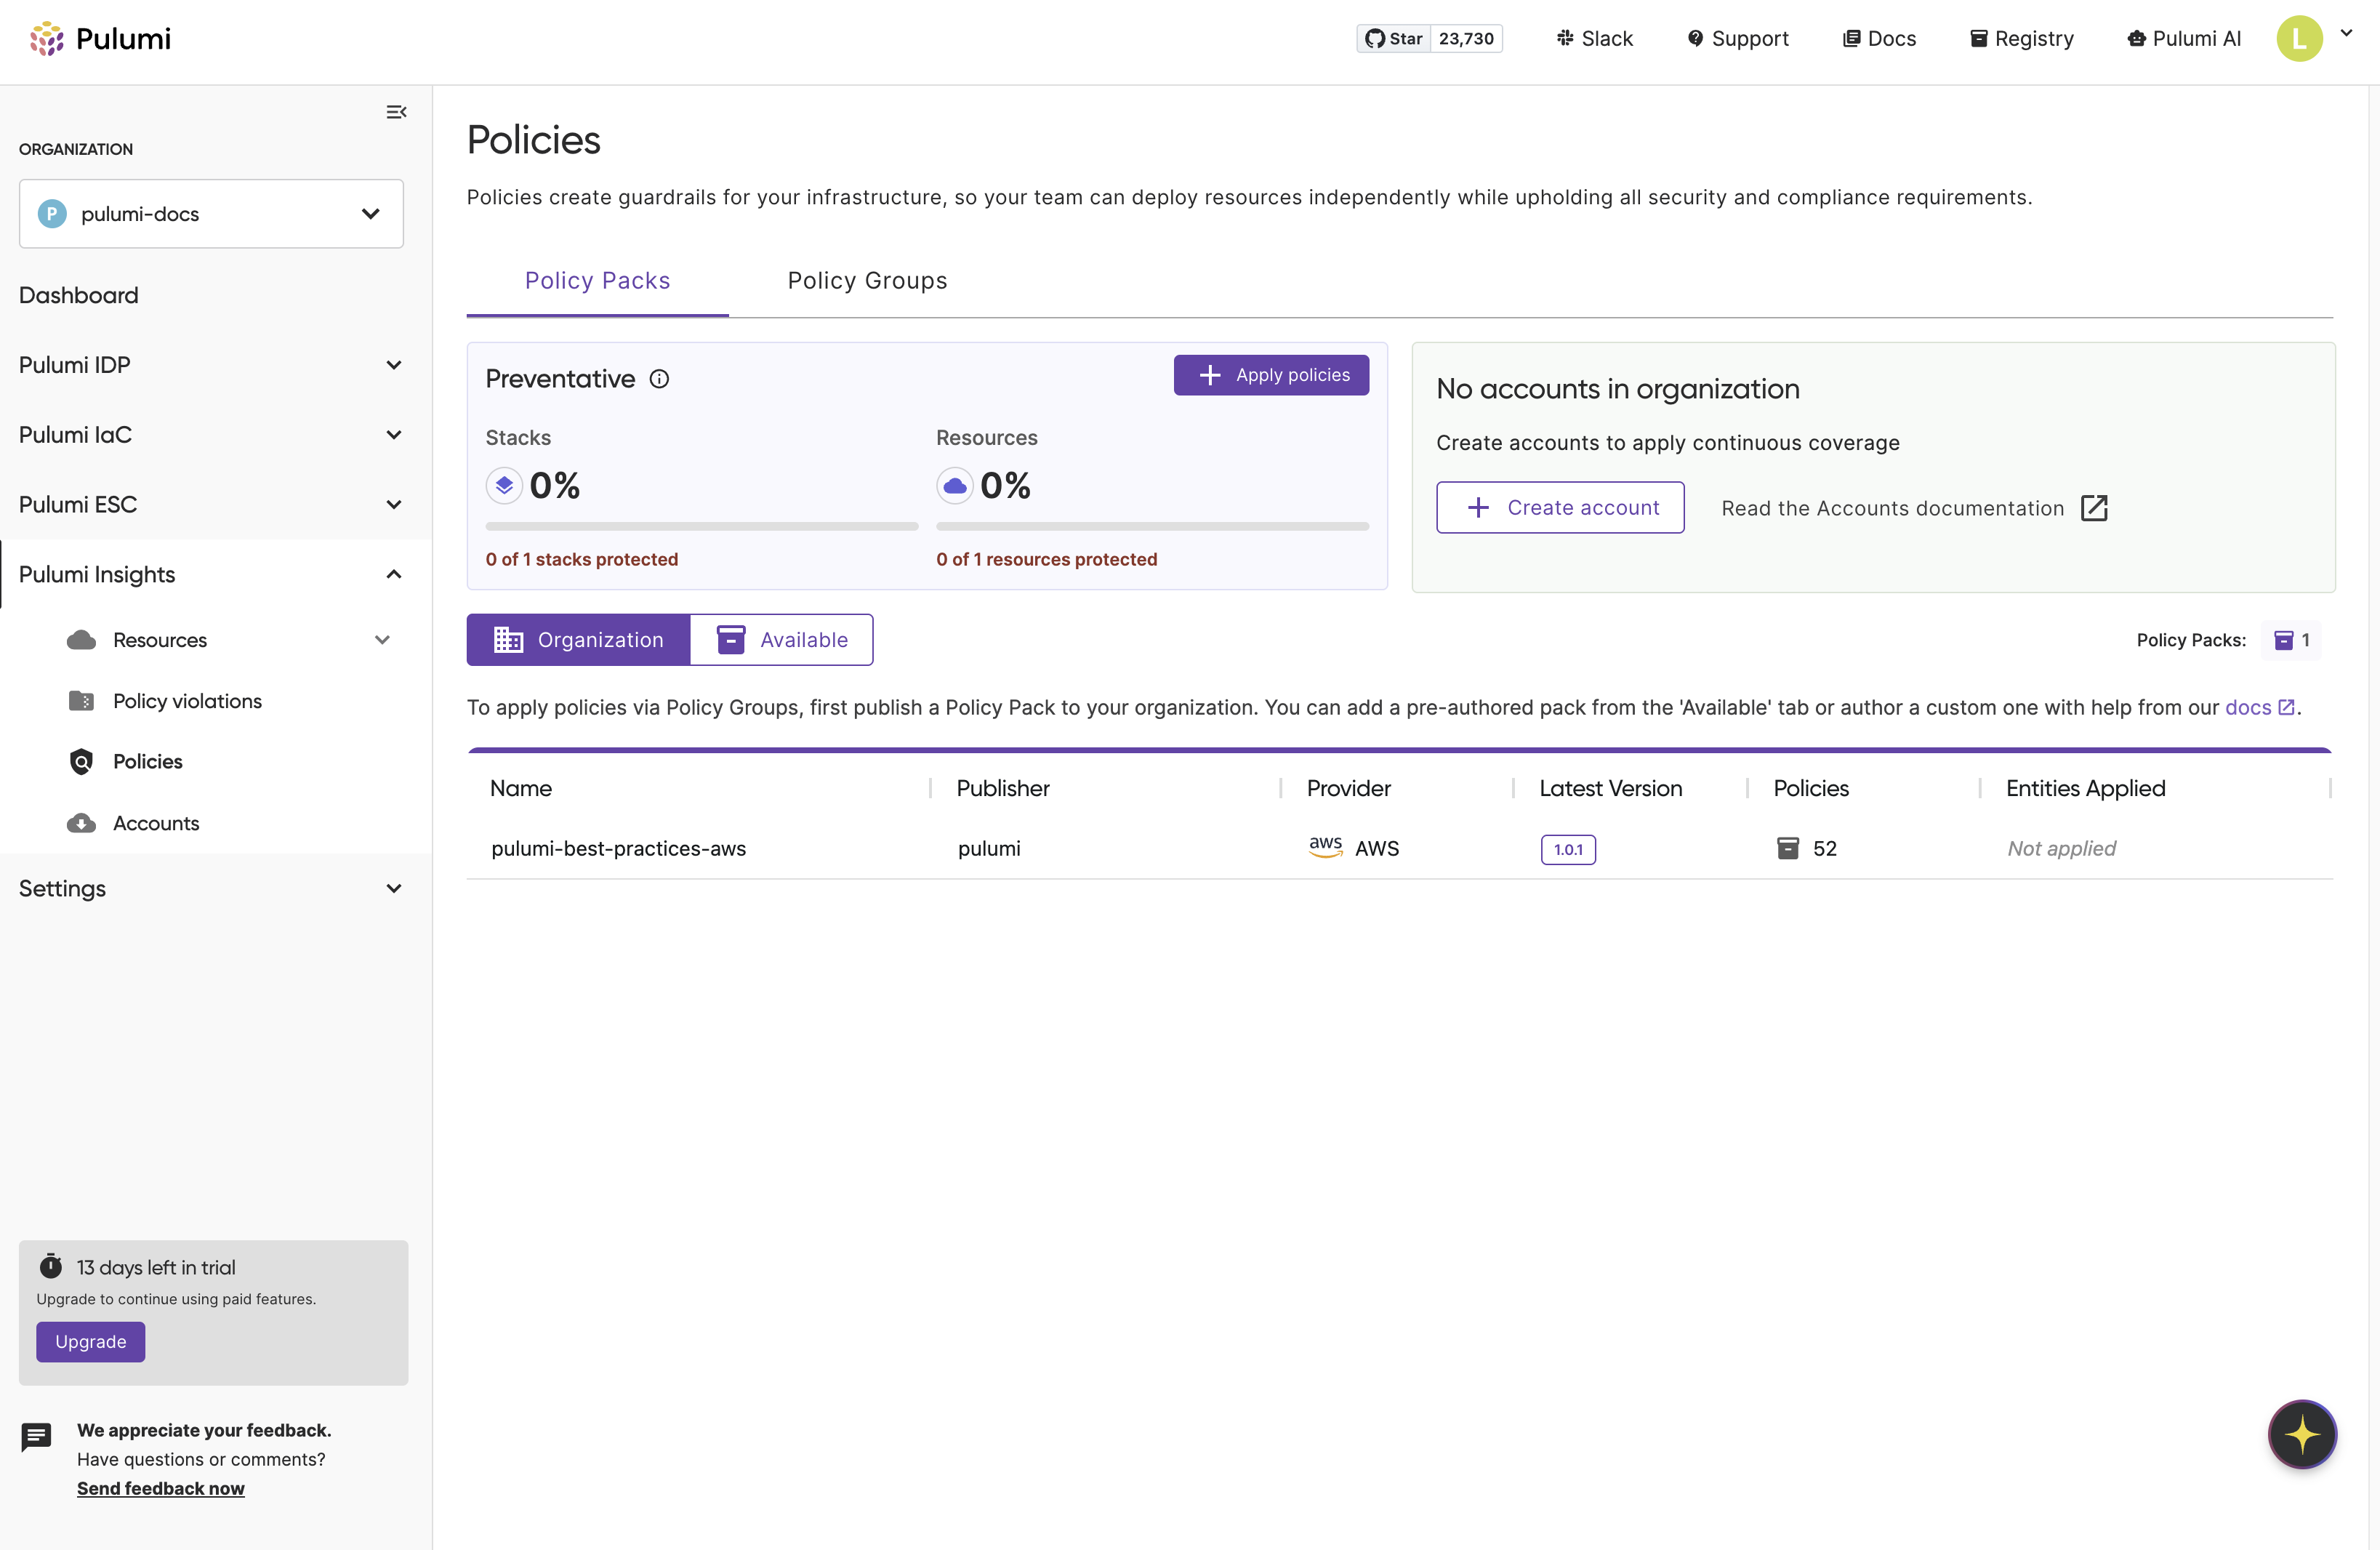
Task: Click the Stacks protection progress bar
Action: pyautogui.click(x=701, y=527)
